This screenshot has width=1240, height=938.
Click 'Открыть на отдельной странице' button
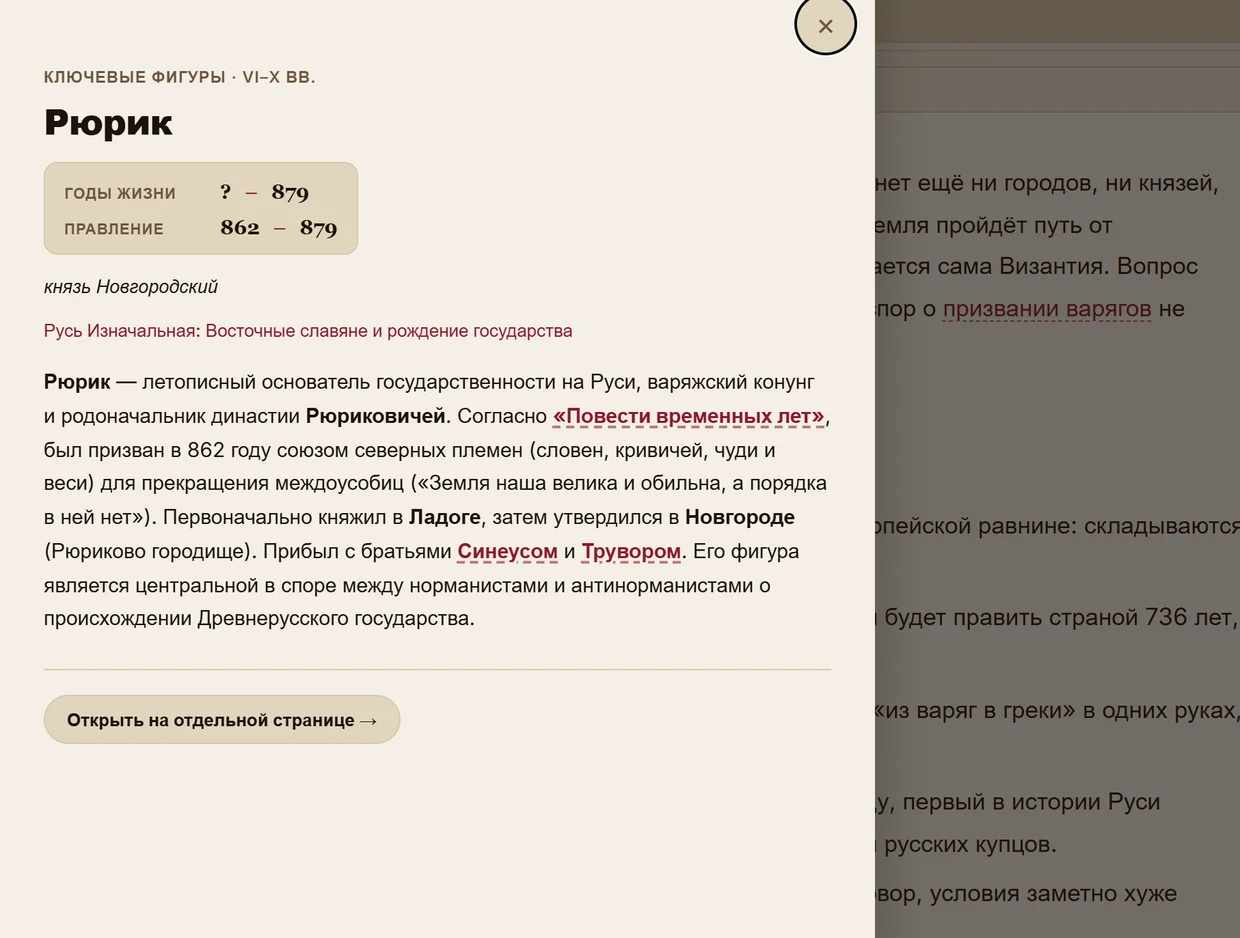[222, 720]
